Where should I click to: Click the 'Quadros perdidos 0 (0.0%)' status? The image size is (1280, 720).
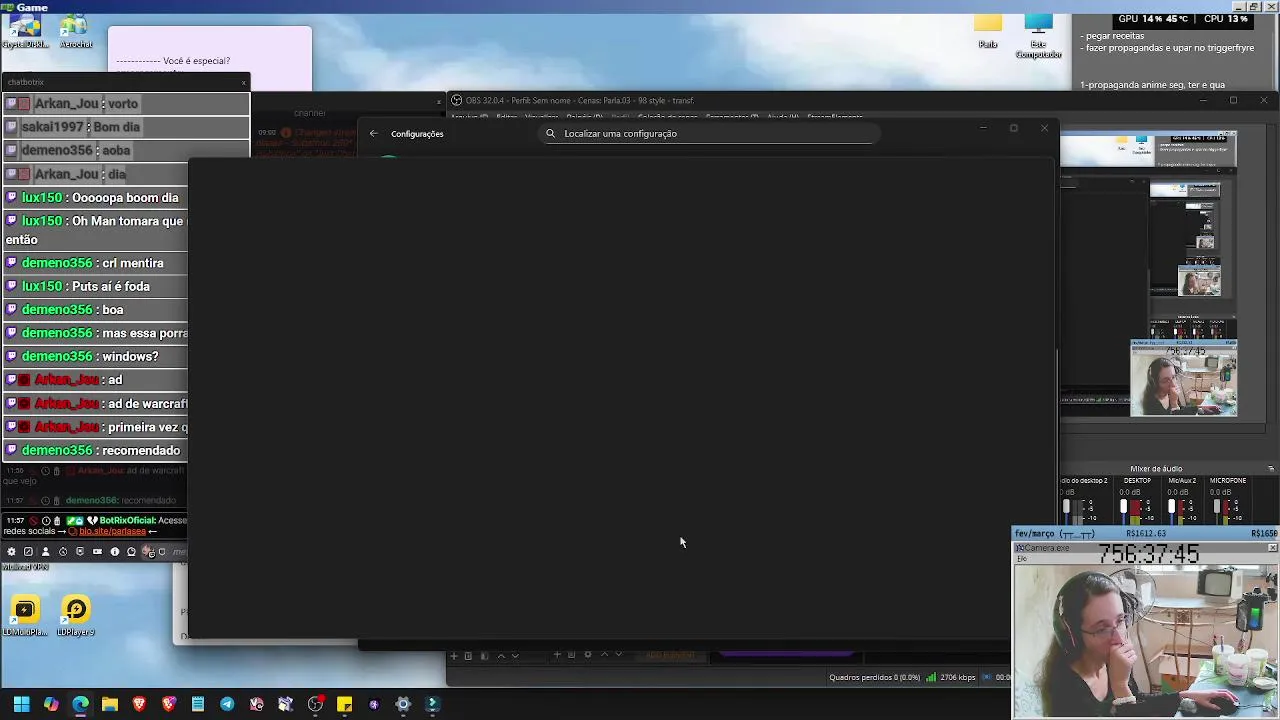[x=874, y=678]
